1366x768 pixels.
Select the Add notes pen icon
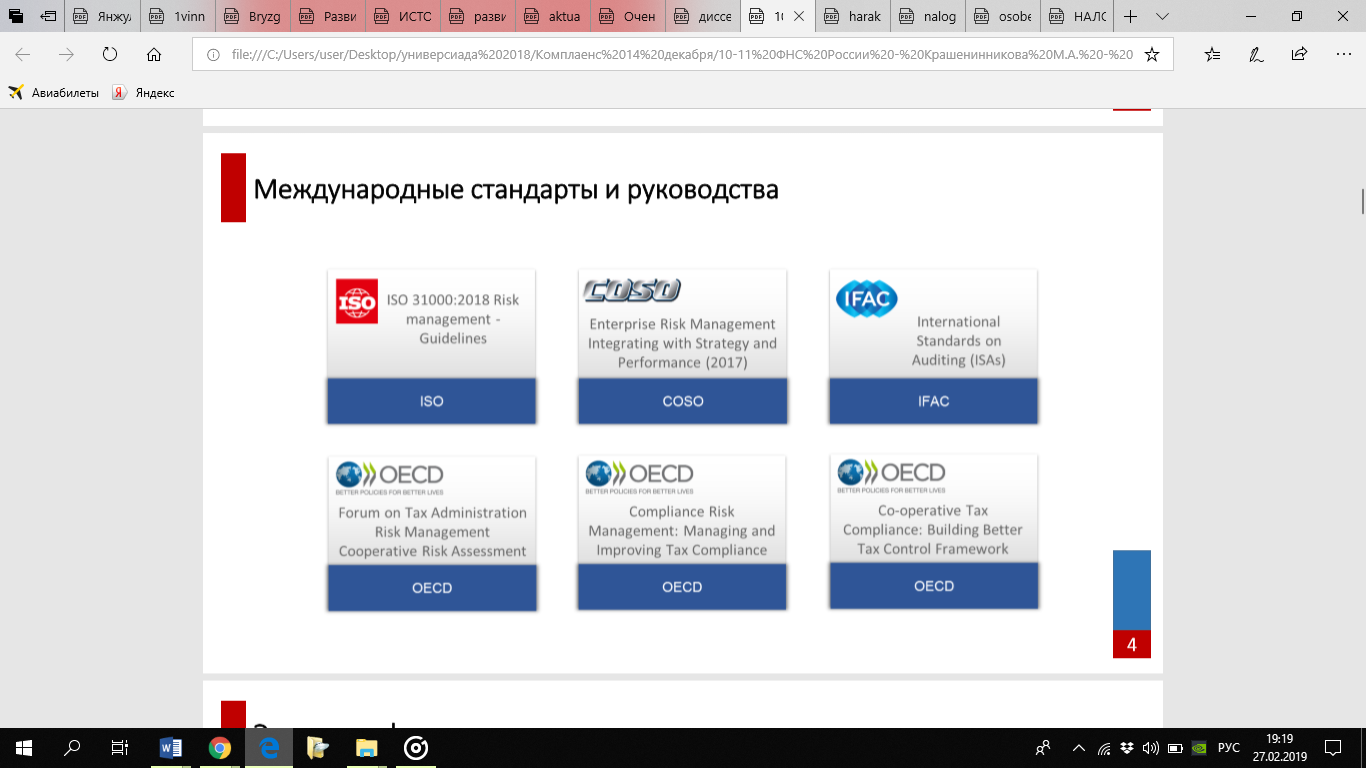[x=1256, y=55]
